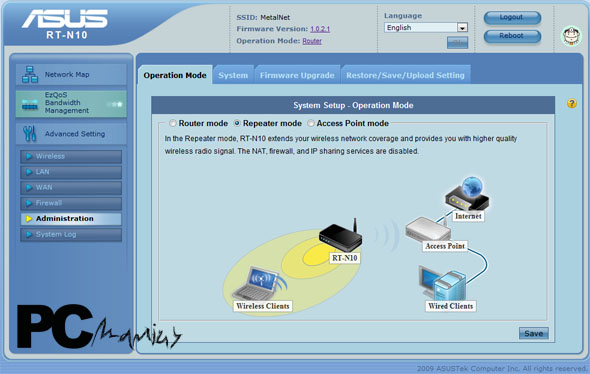This screenshot has height=374, width=590.
Task: Open the EzQoS Bandwidth Management icon
Action: (30, 105)
